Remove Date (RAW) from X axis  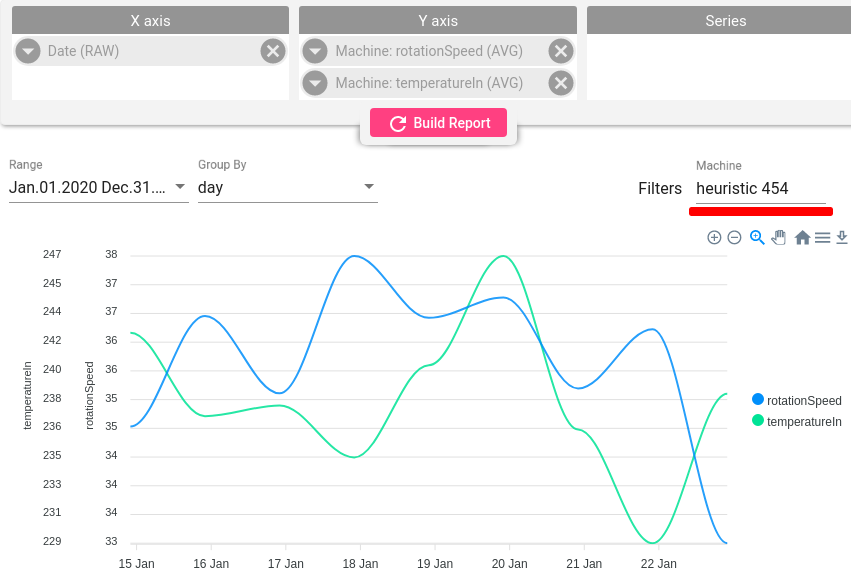[x=273, y=51]
